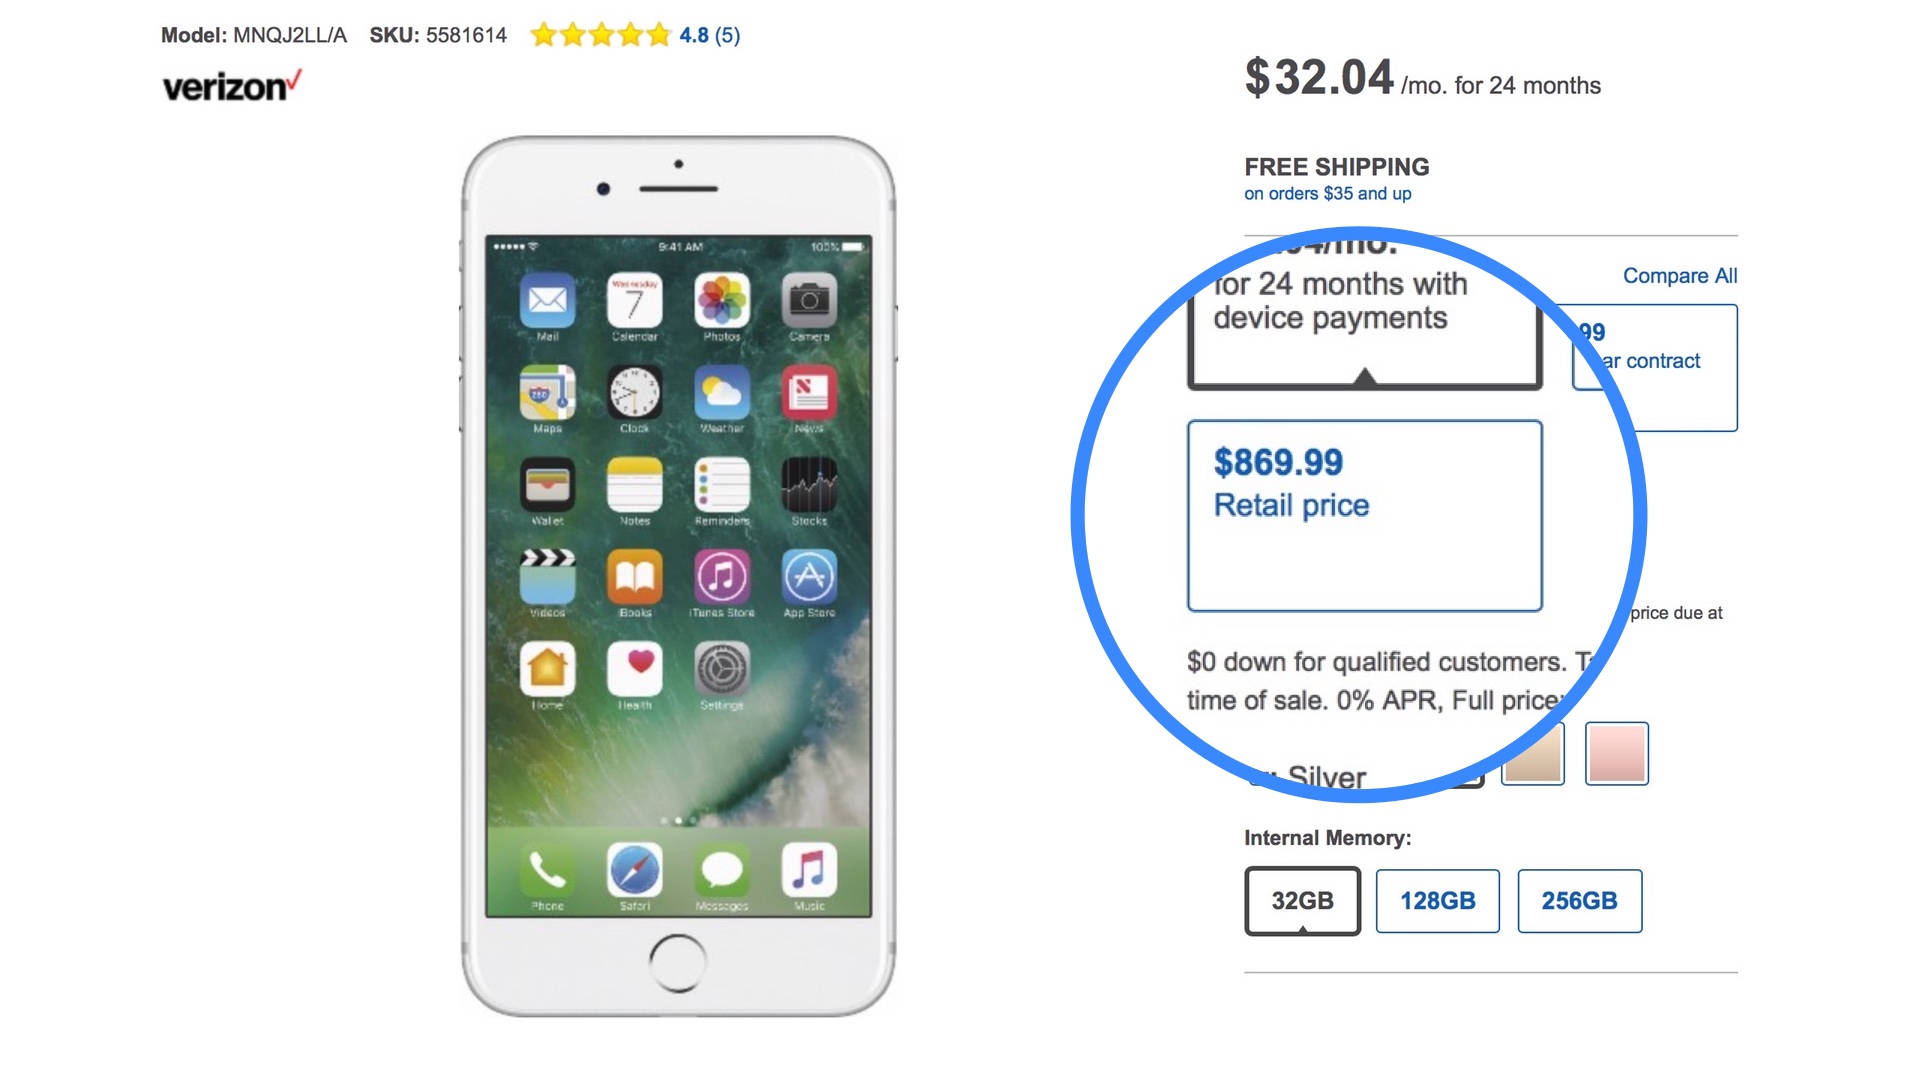Open the 4.8 (5) reviews rating link
The height and width of the screenshot is (1080, 1920).
click(x=709, y=35)
